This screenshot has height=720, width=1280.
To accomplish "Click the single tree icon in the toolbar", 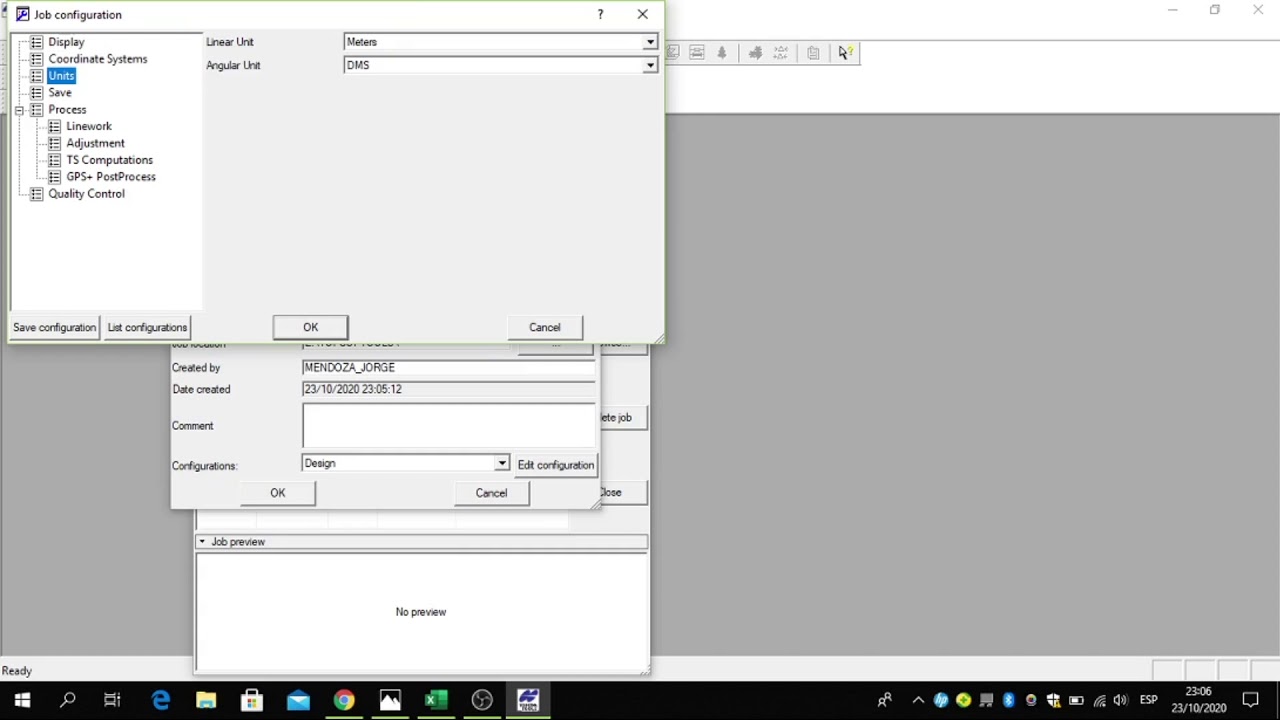I will pos(722,53).
